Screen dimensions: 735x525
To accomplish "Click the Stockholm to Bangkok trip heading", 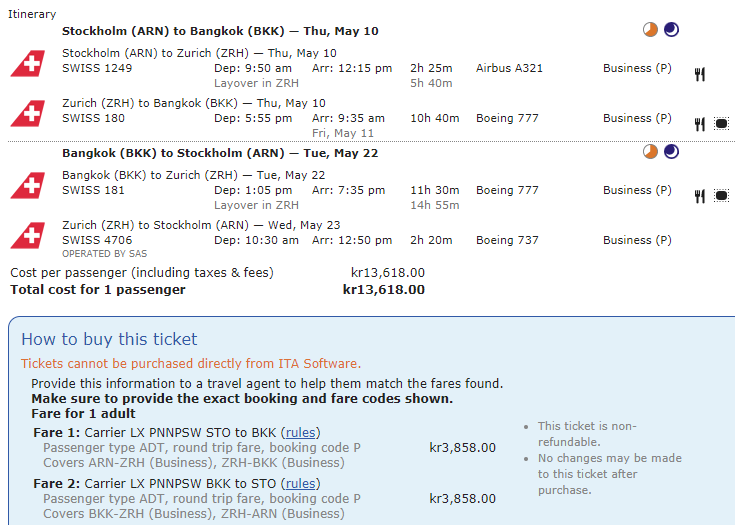I will tap(220, 31).
